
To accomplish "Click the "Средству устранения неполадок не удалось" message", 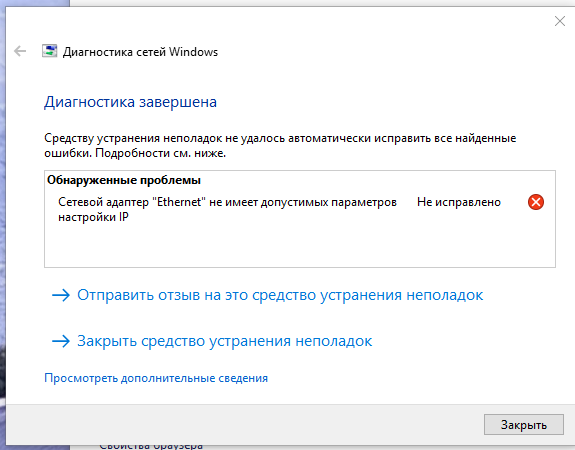I will click(x=280, y=146).
